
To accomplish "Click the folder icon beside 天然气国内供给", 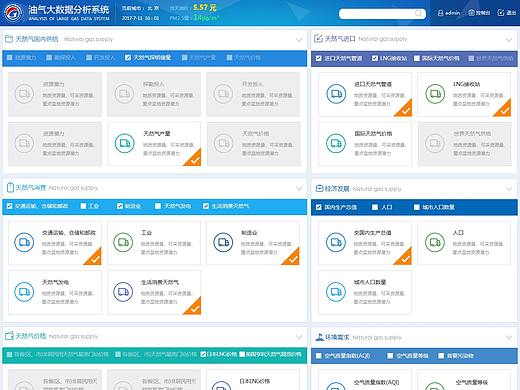I will [x=9, y=39].
